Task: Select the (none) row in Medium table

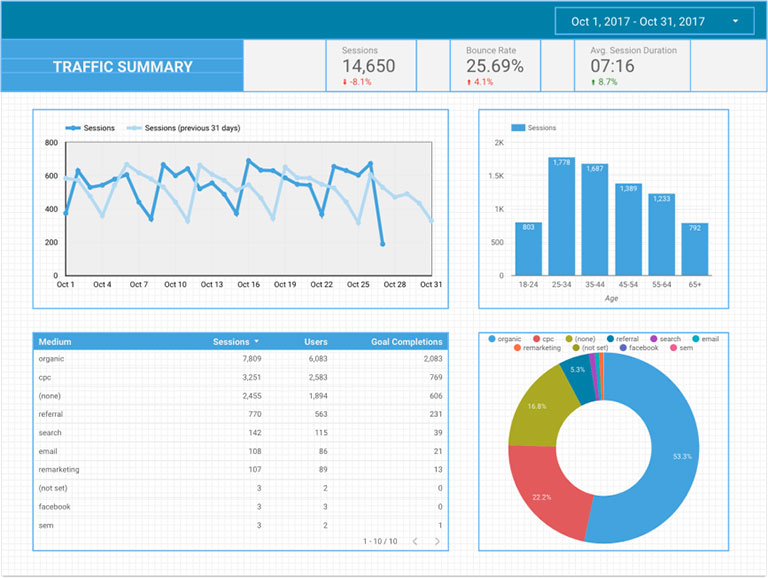Action: [x=240, y=396]
